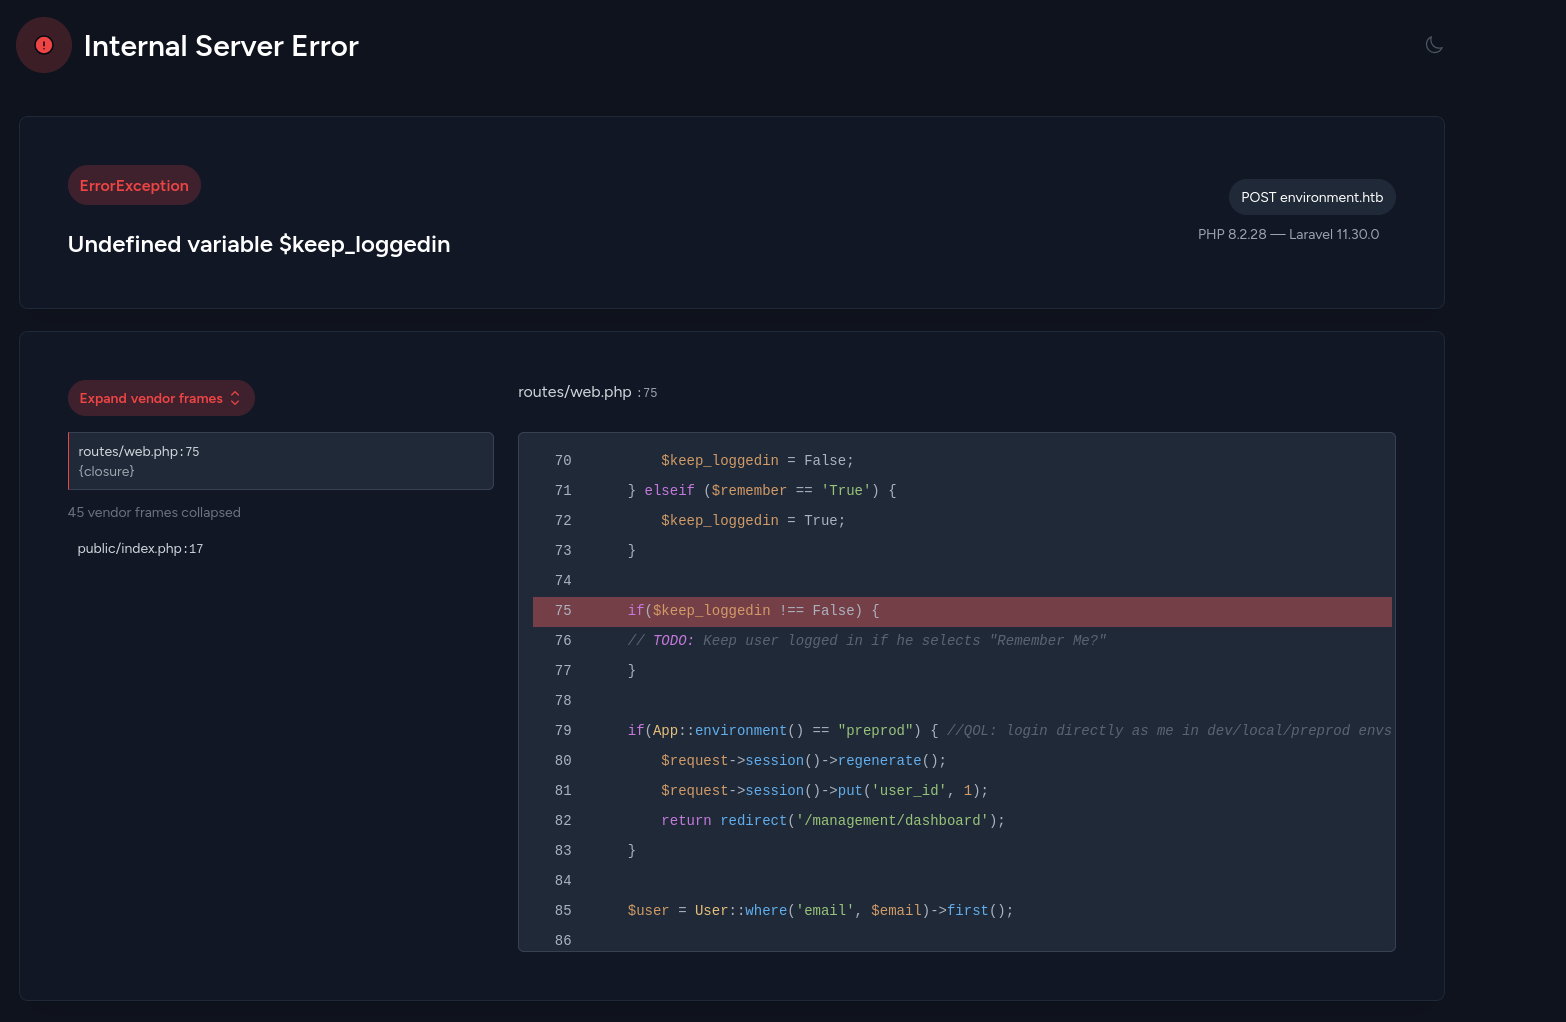Viewport: 1566px width, 1022px height.
Task: Click the chevron arrows on Expand vendor frames
Action: point(235,398)
